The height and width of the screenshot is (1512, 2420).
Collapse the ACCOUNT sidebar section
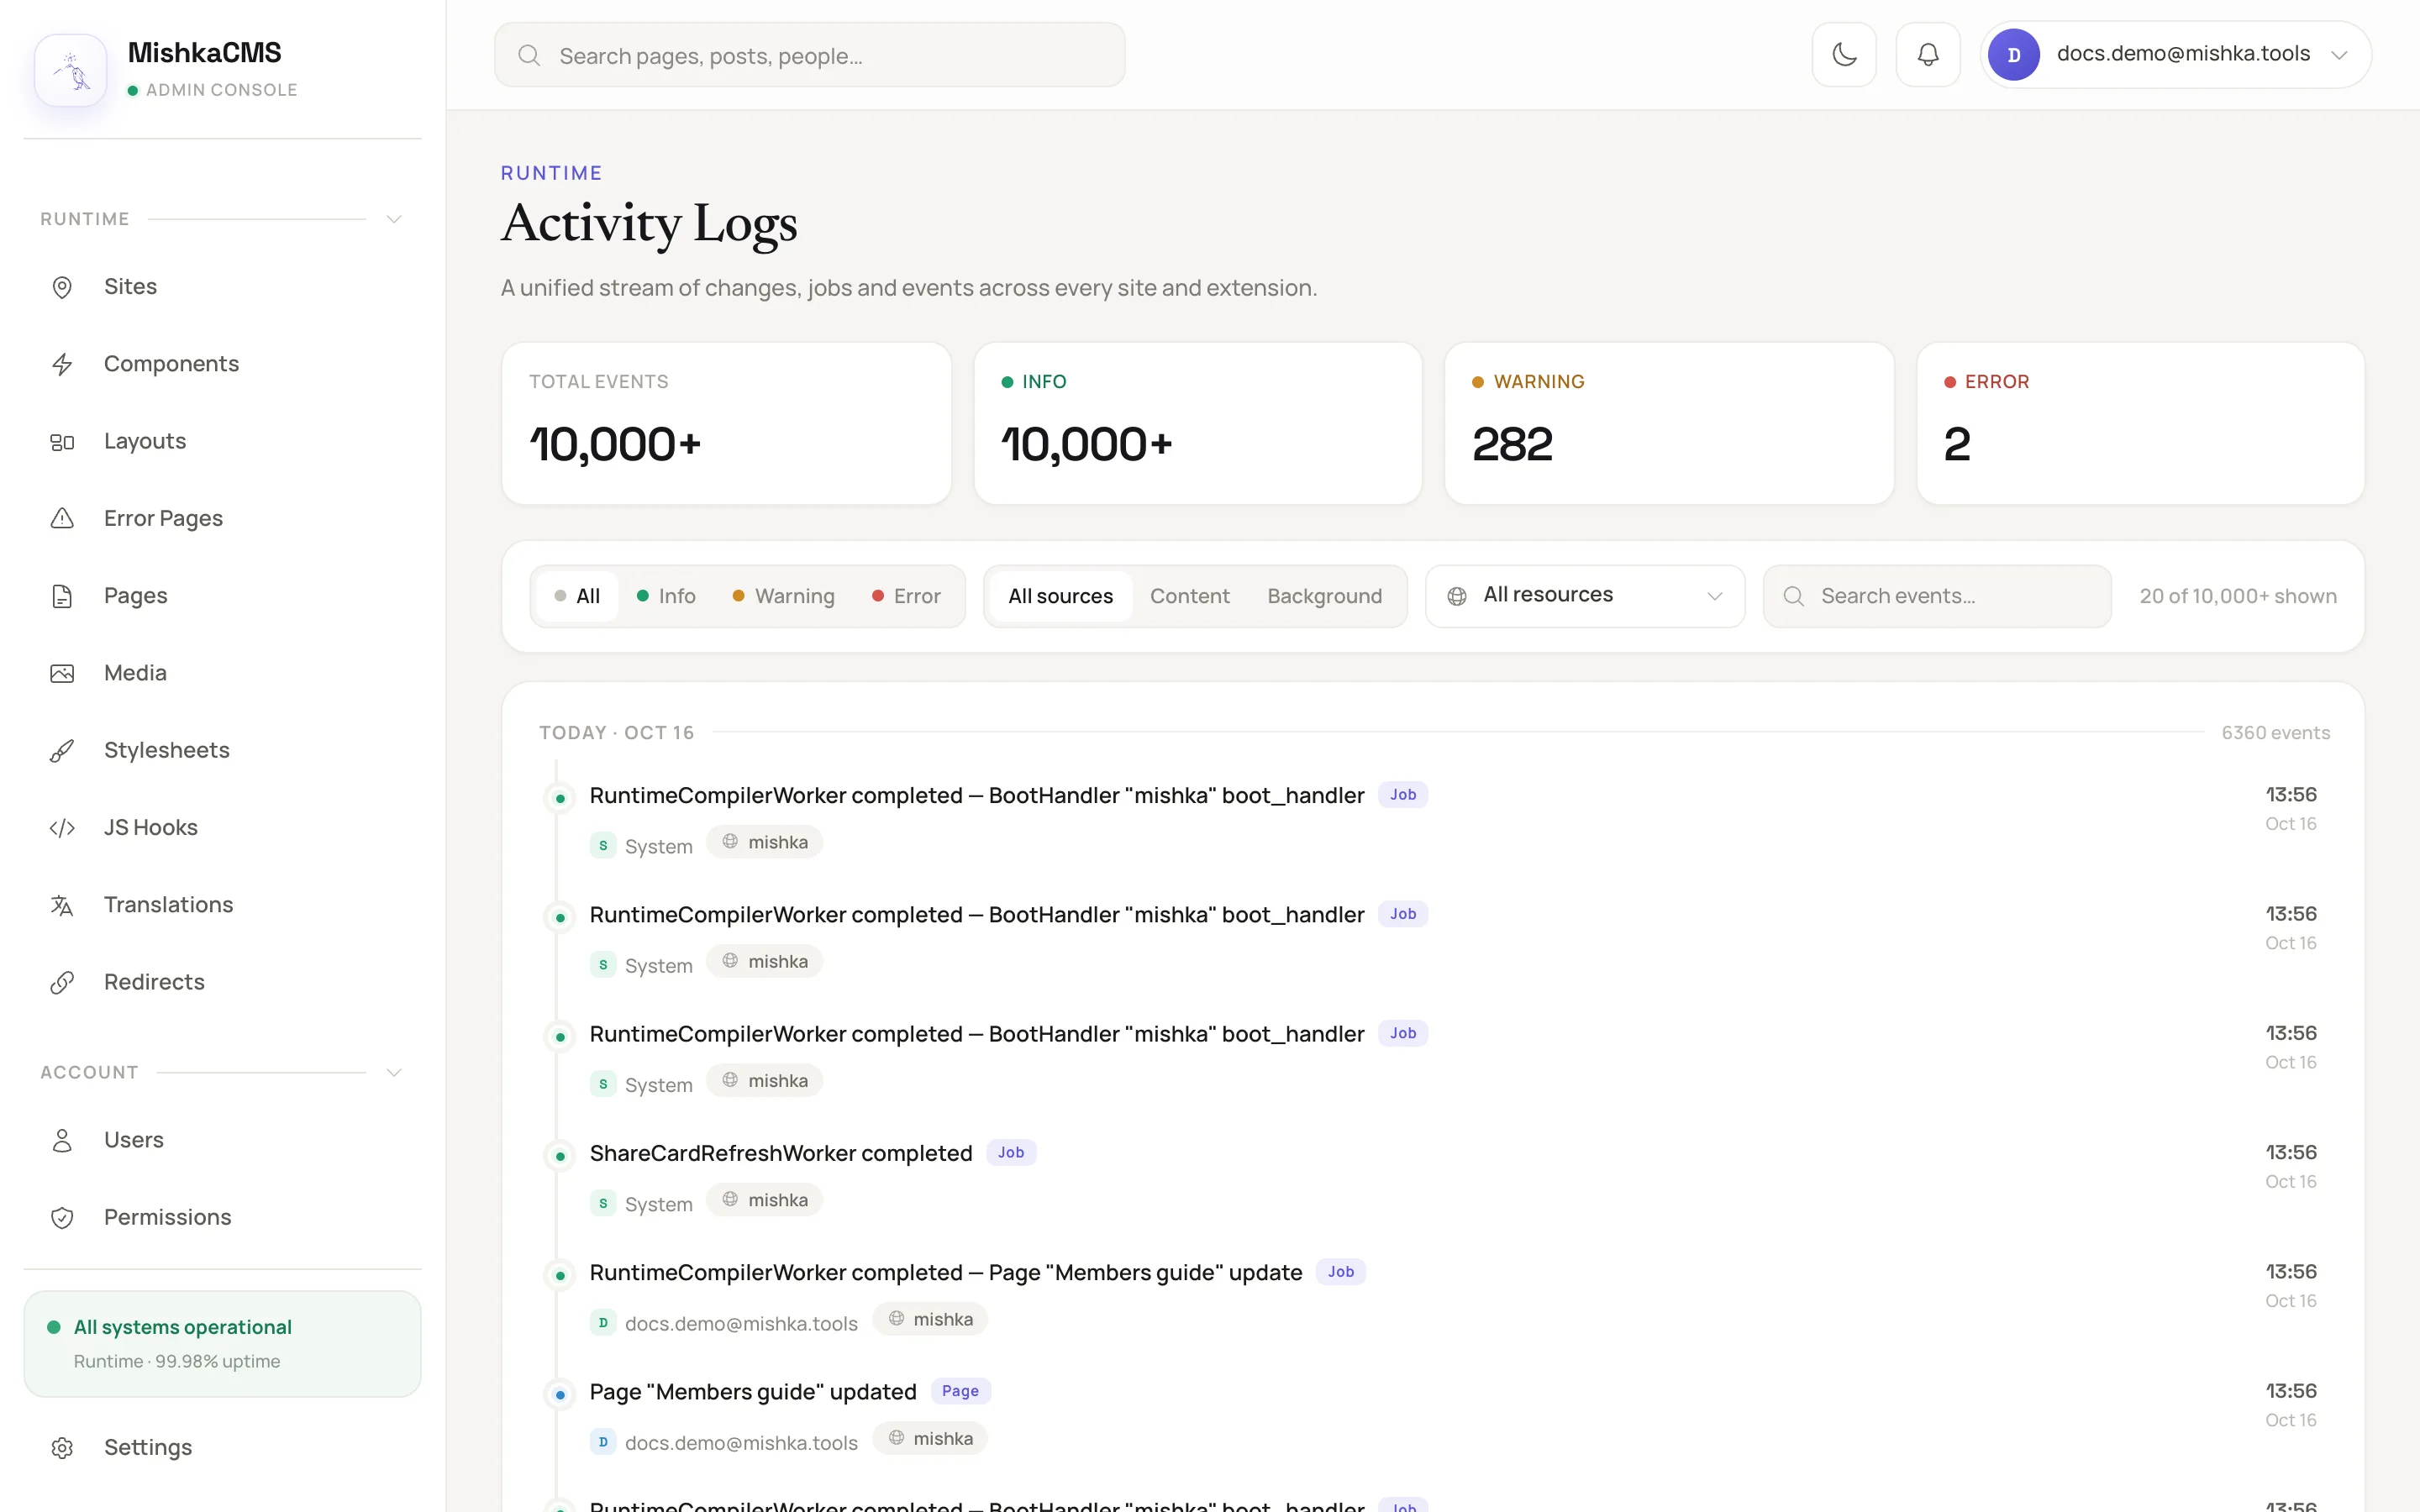394,1072
